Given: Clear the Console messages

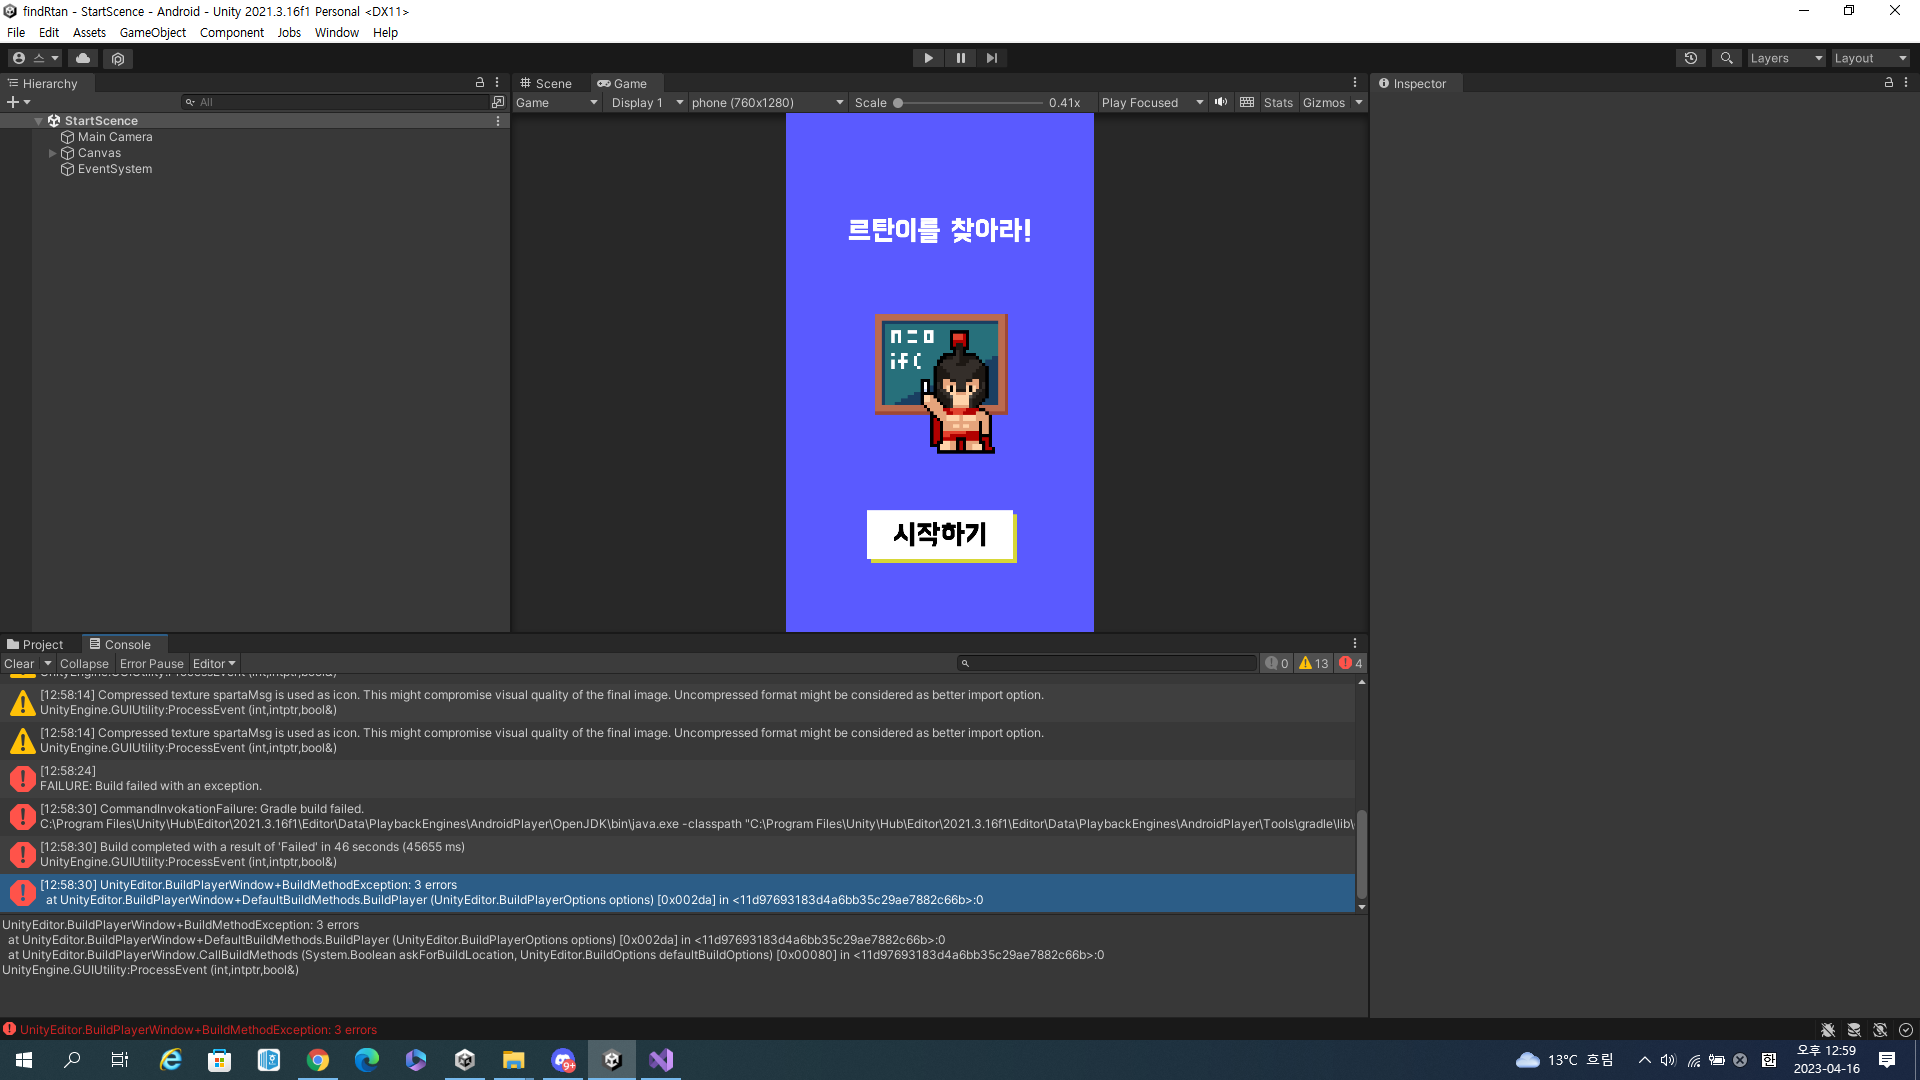Looking at the screenshot, I should [x=19, y=663].
